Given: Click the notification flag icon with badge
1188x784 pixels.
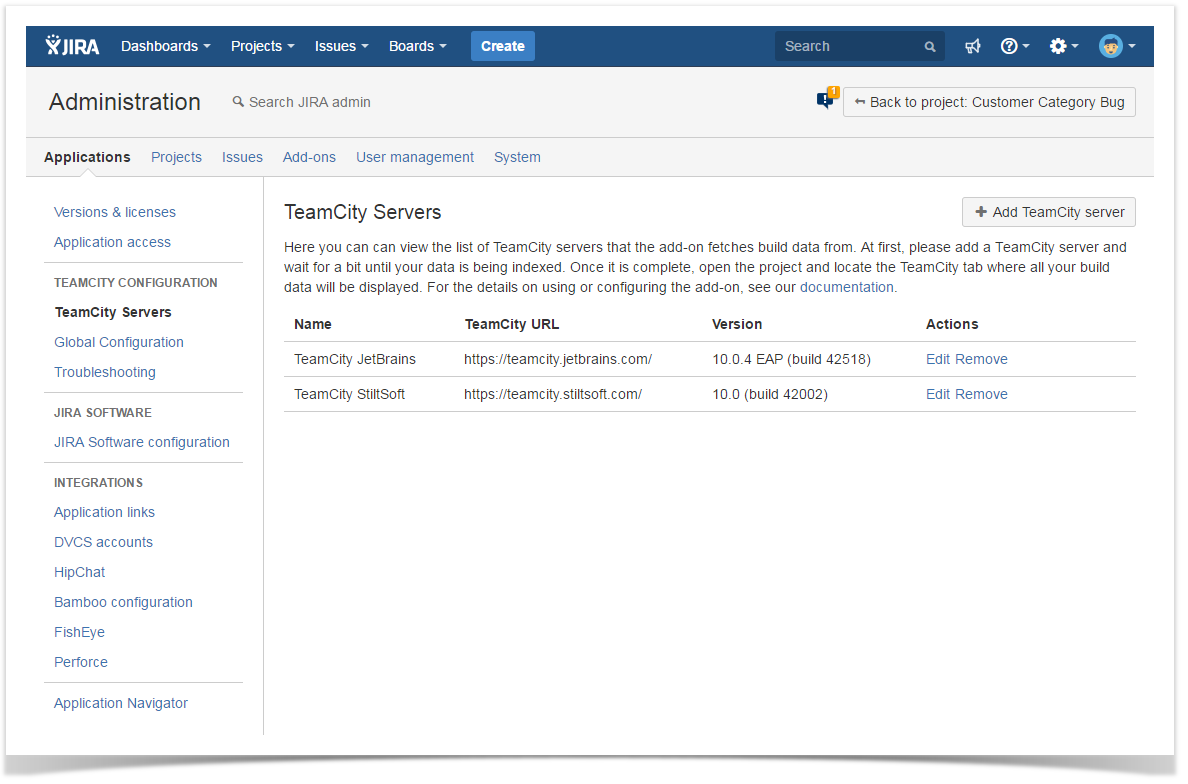Looking at the screenshot, I should tap(826, 100).
